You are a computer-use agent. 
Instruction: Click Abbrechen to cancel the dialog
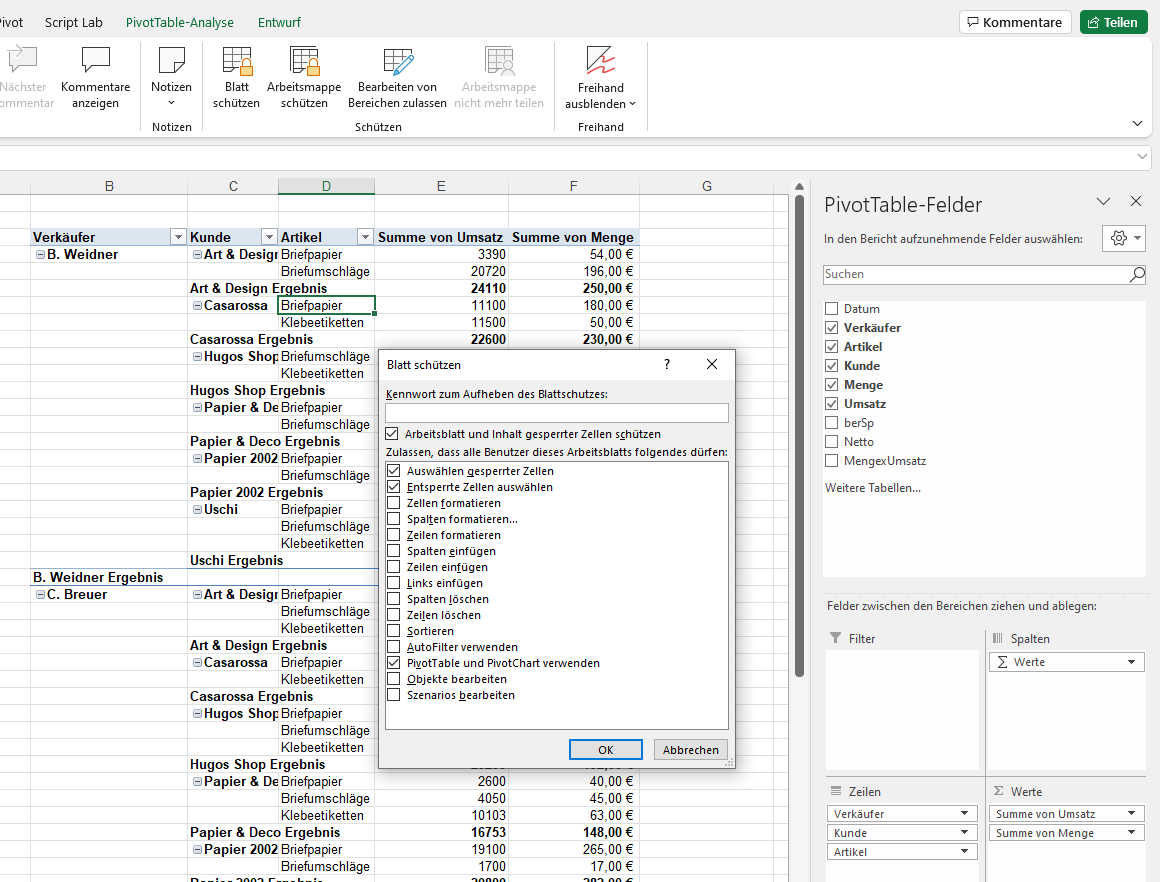(690, 750)
